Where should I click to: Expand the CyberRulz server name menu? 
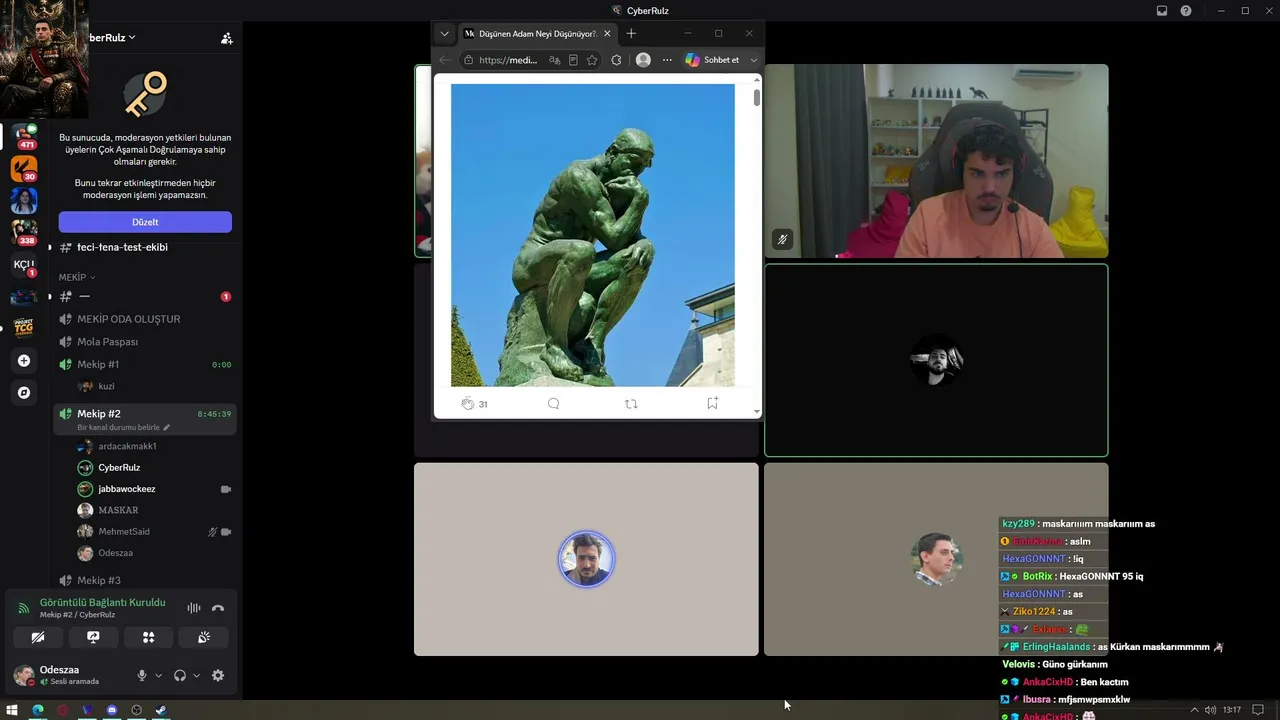tap(113, 38)
